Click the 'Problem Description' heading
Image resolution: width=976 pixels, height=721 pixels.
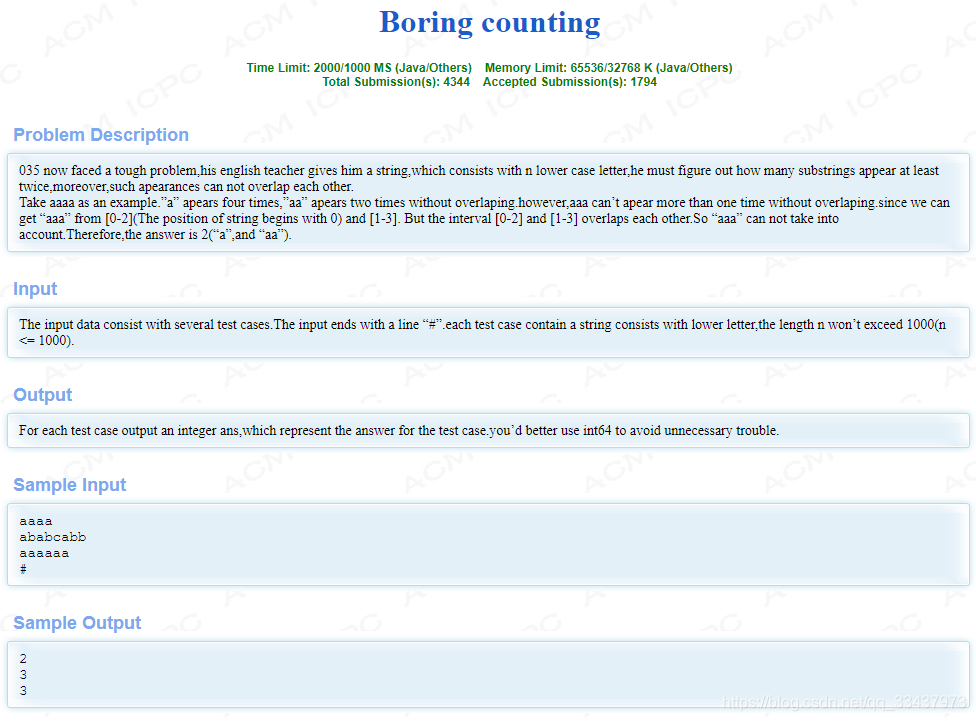101,135
